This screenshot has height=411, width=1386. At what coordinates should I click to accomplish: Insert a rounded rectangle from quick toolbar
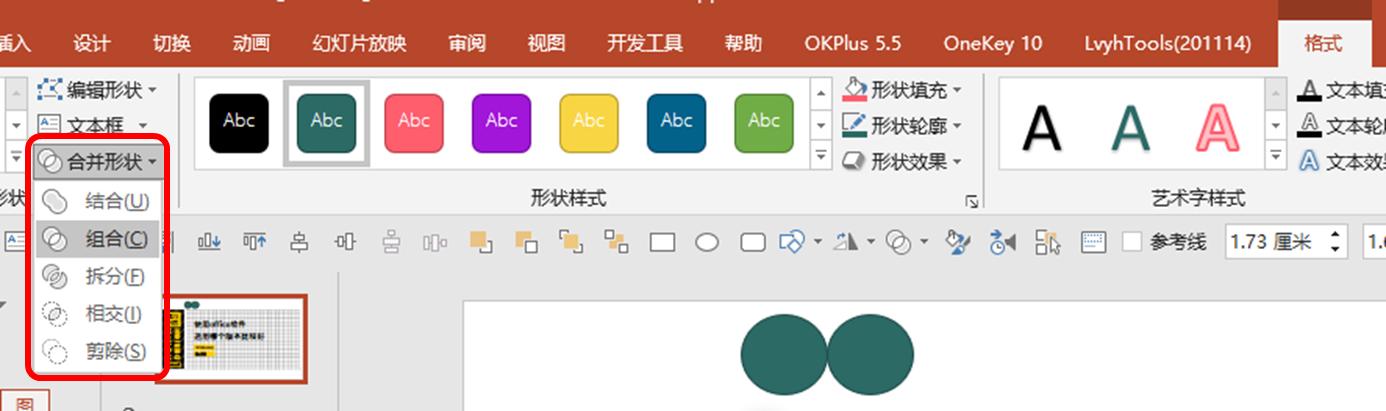tap(752, 242)
